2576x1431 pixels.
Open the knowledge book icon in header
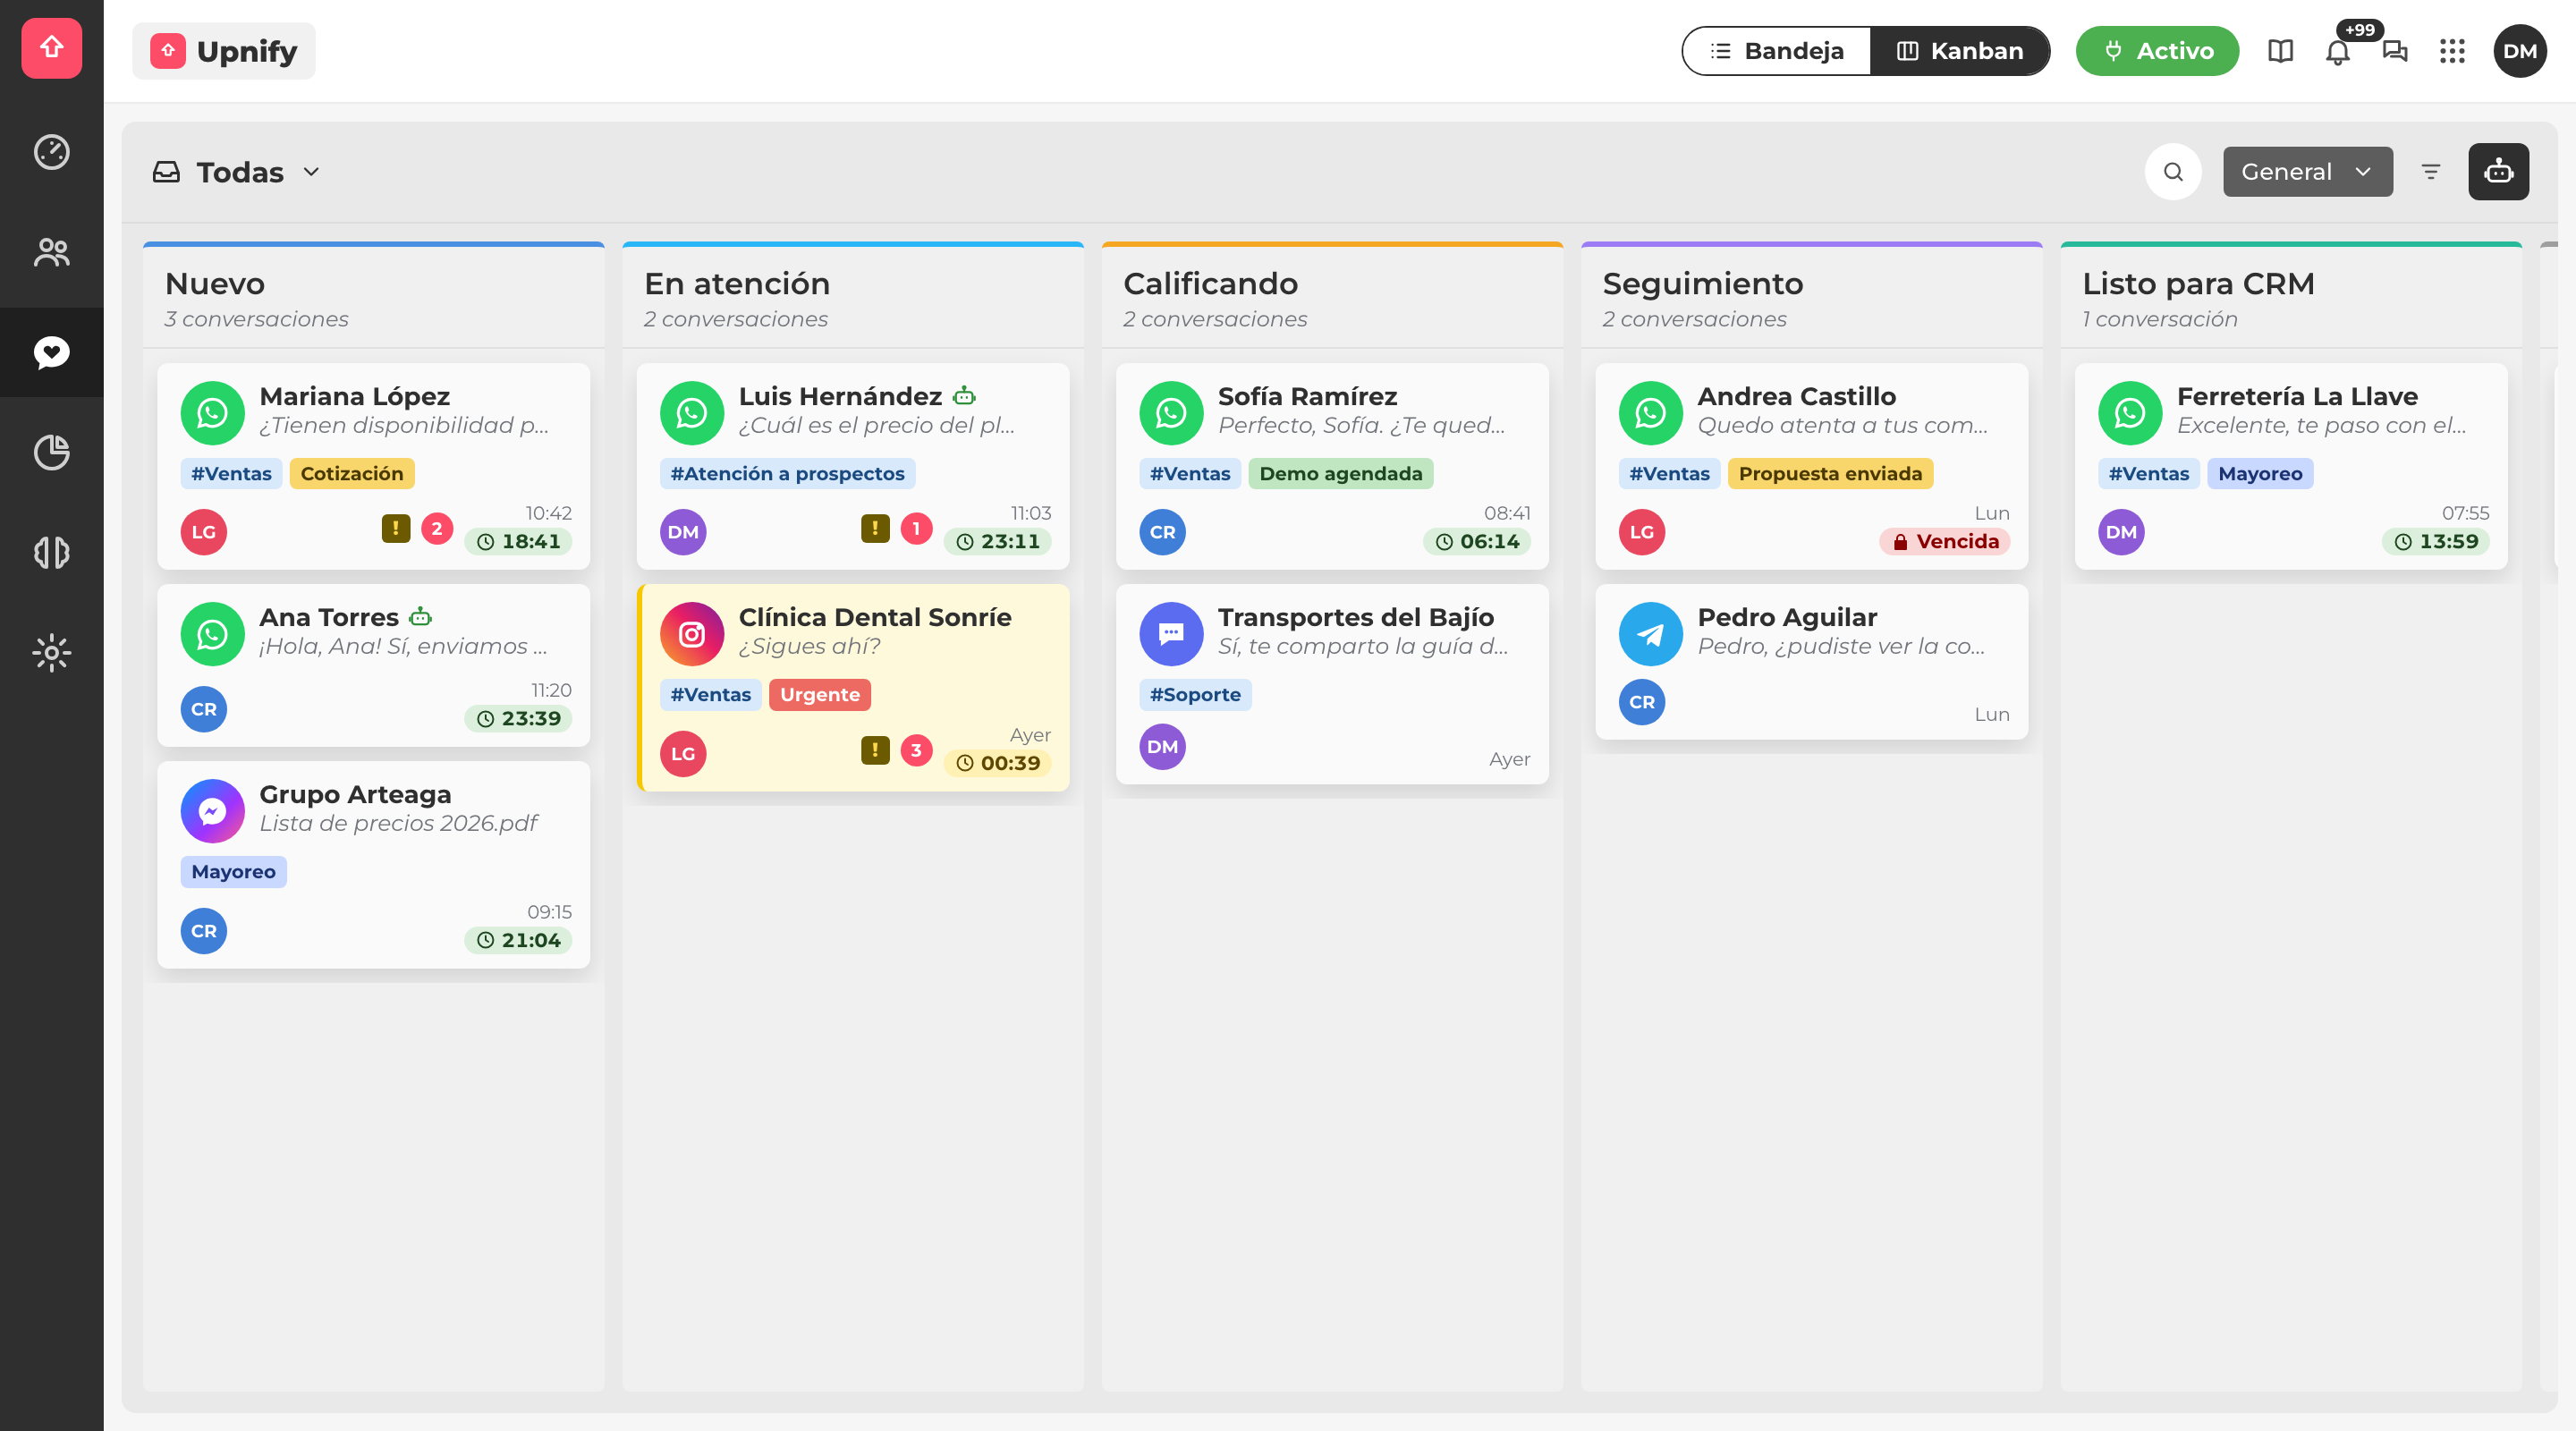[x=2280, y=51]
